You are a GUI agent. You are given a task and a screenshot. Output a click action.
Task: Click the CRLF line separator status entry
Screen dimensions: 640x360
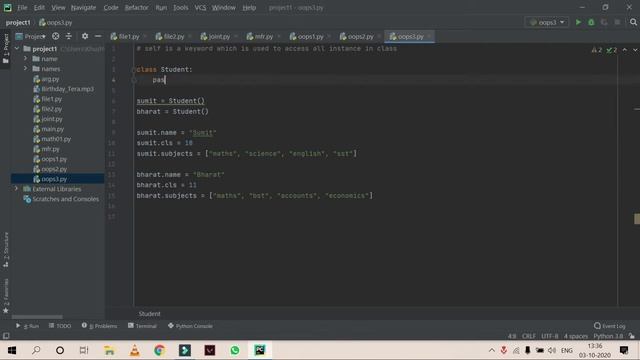(x=529, y=336)
